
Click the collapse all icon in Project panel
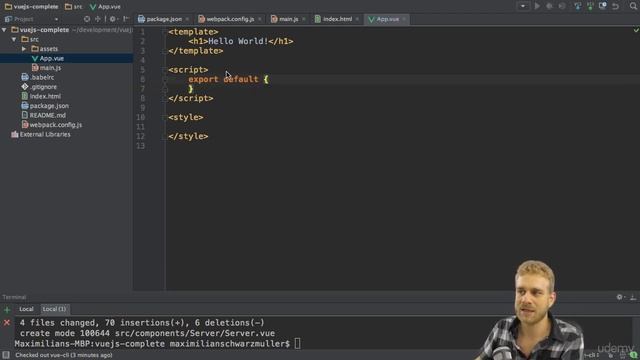coord(98,19)
